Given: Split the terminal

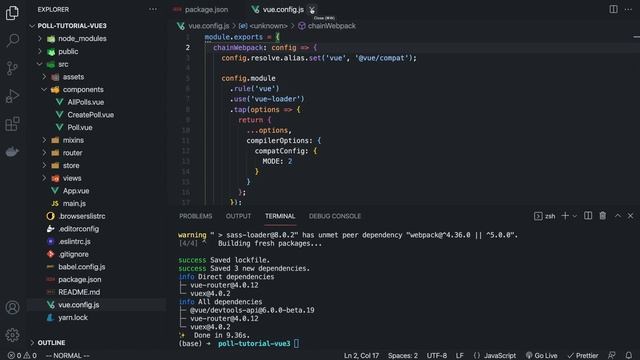Looking at the screenshot, I should [588, 216].
